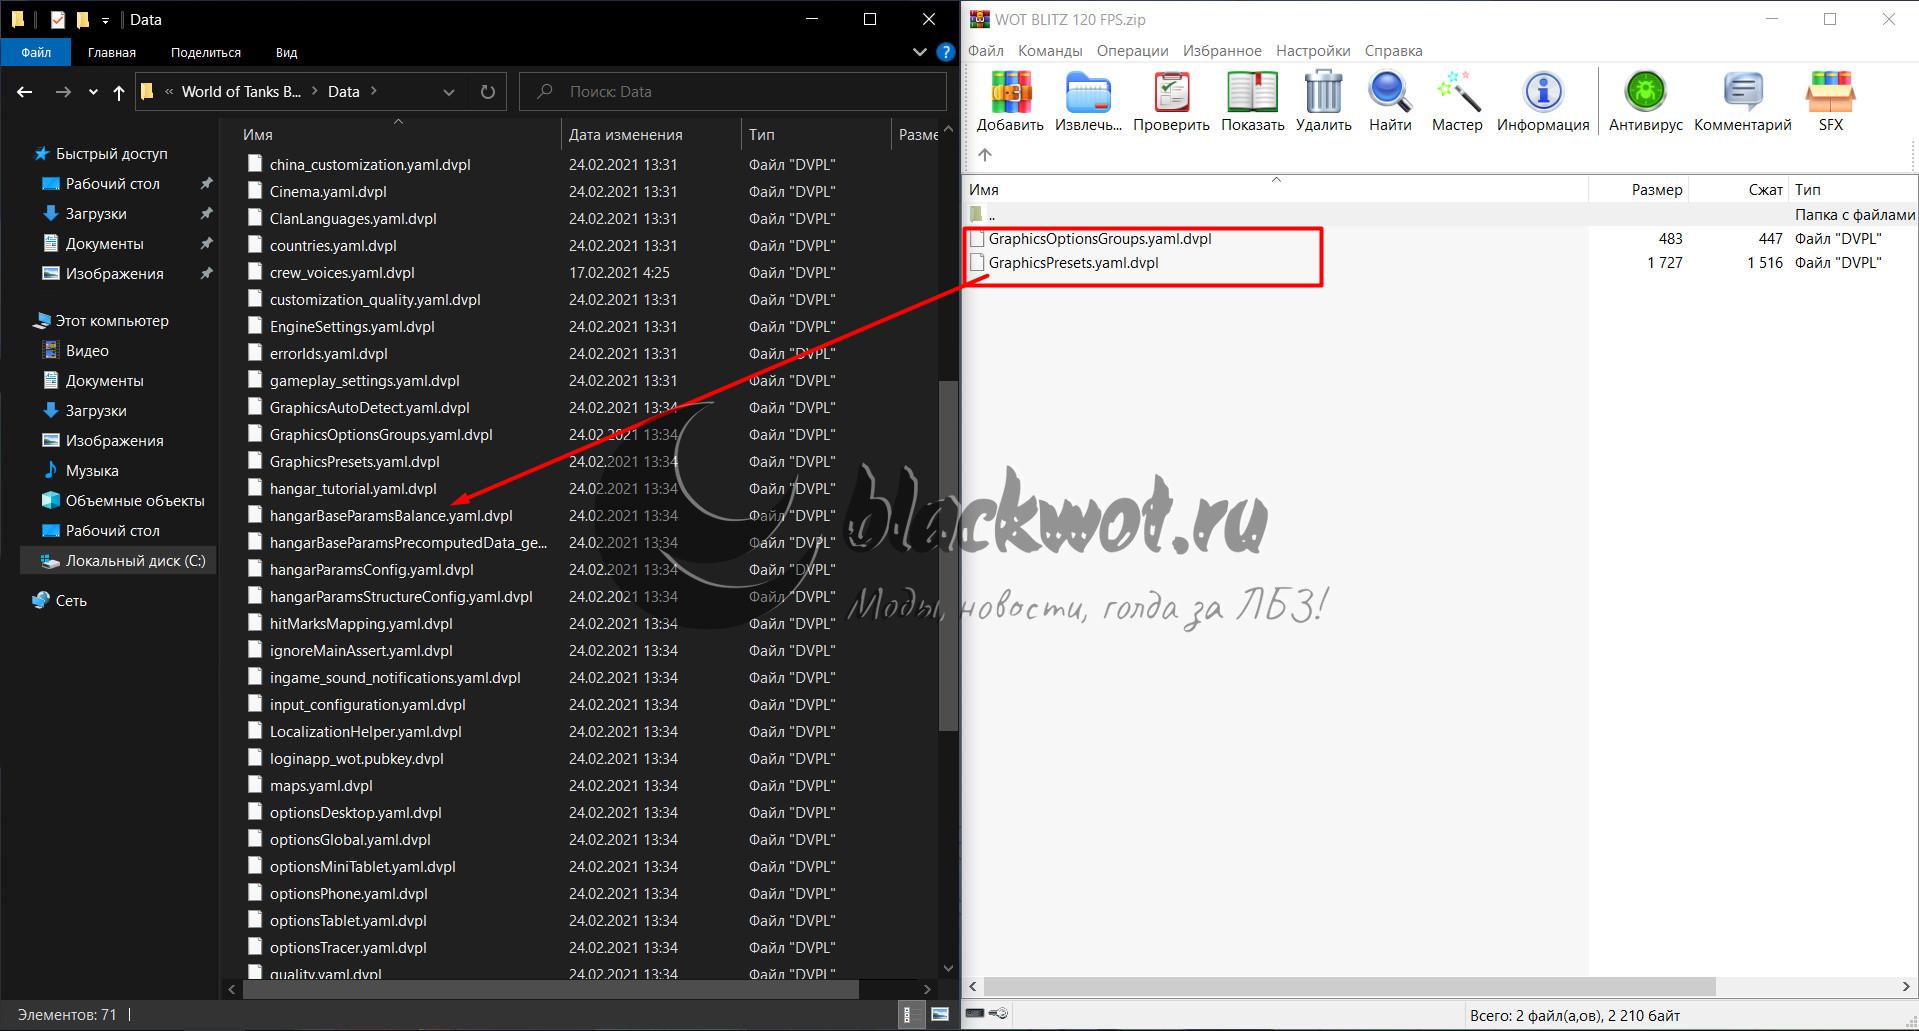Switch to the Вид ribbon tab
This screenshot has height=1031, width=1919.
click(286, 52)
